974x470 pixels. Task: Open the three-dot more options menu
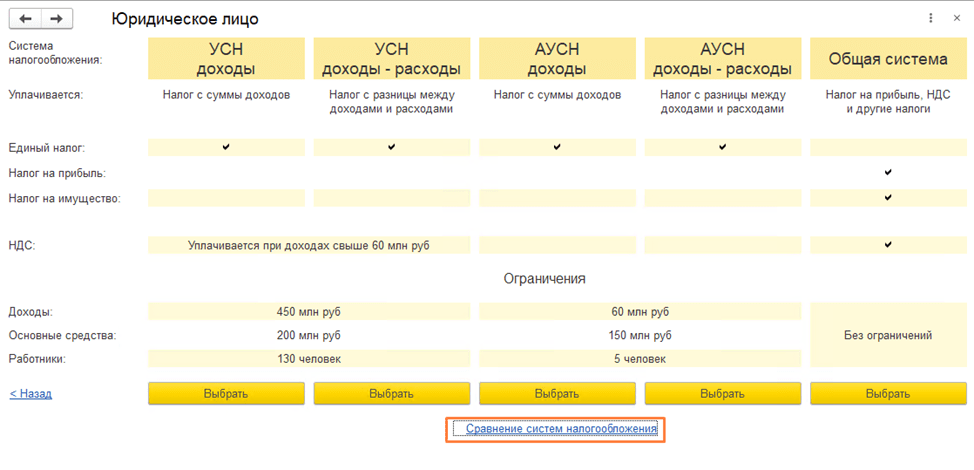(x=931, y=19)
